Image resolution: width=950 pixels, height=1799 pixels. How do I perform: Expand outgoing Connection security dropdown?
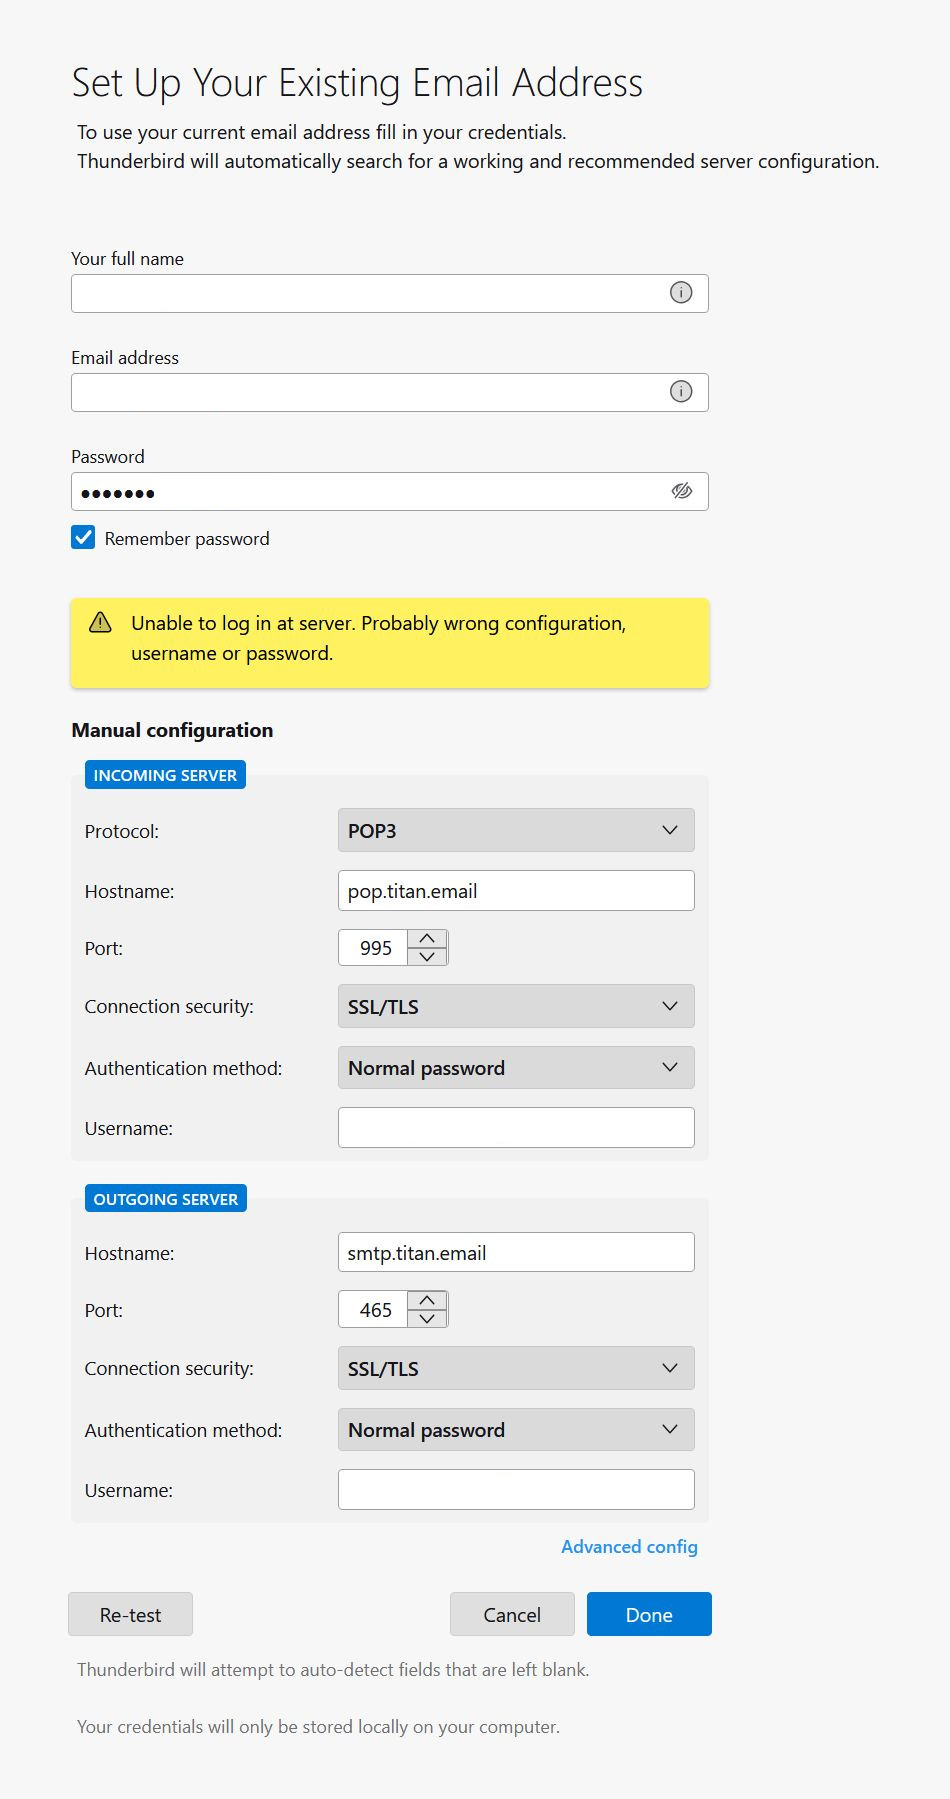pyautogui.click(x=515, y=1368)
